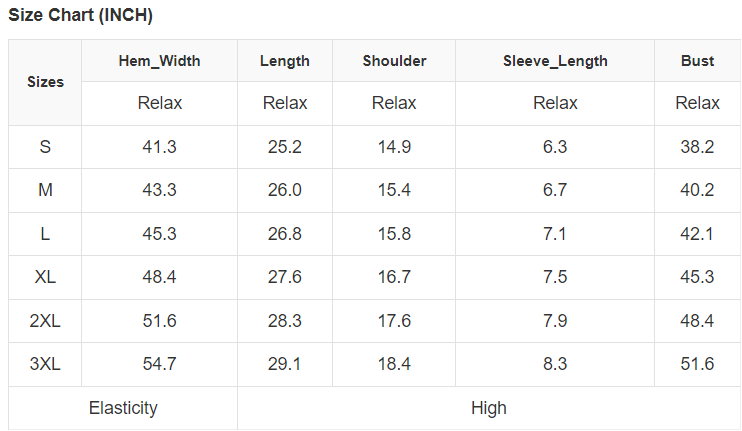
Task: Select the Shoulder column header
Action: 394,61
